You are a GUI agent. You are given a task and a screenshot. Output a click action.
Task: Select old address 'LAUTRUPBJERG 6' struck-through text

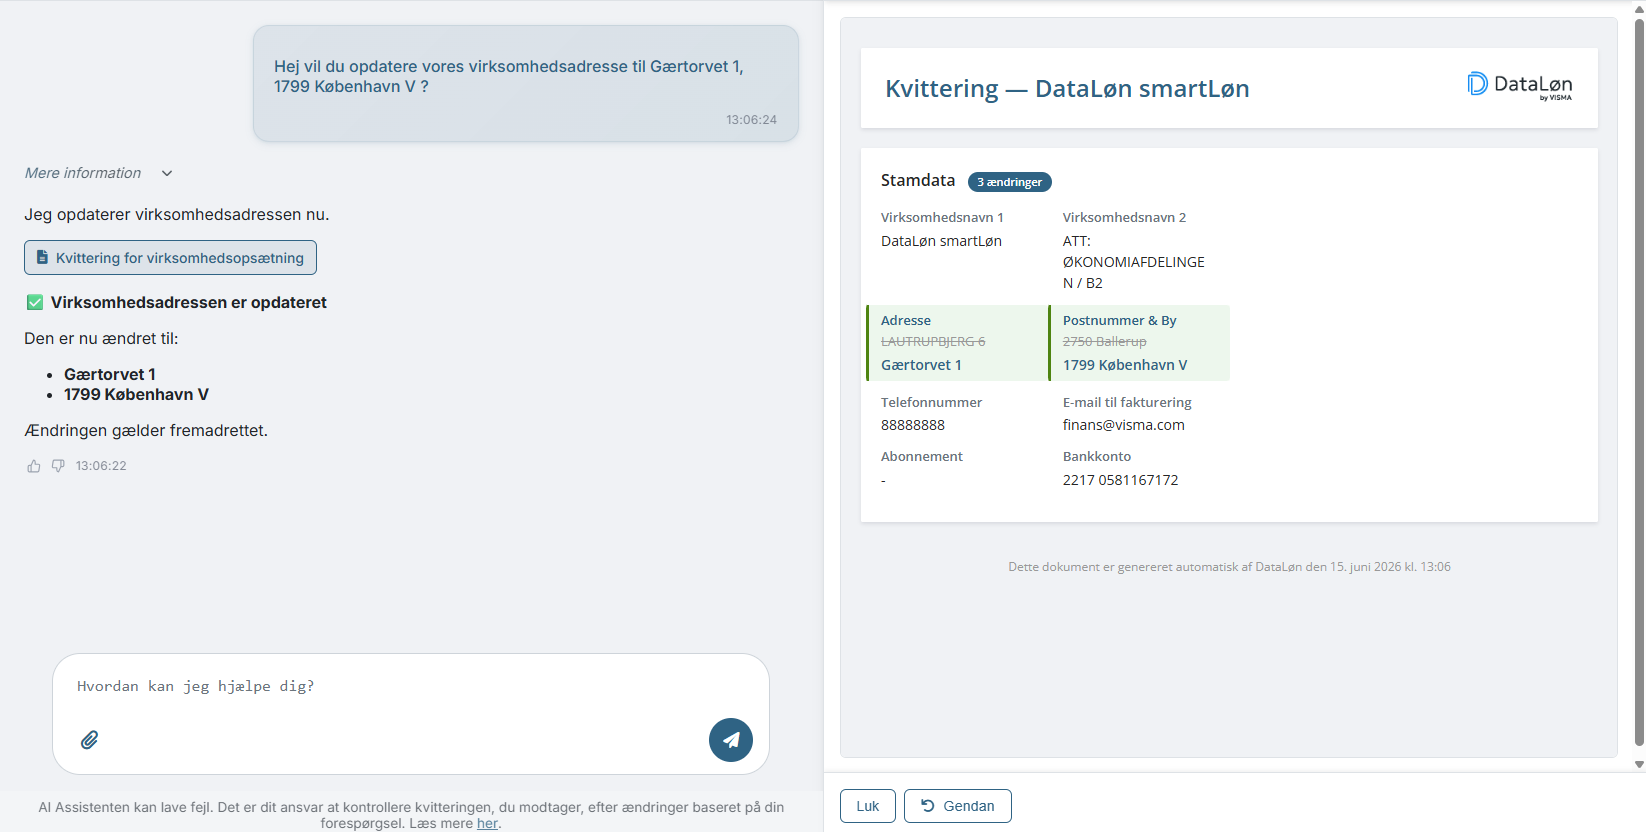click(933, 342)
